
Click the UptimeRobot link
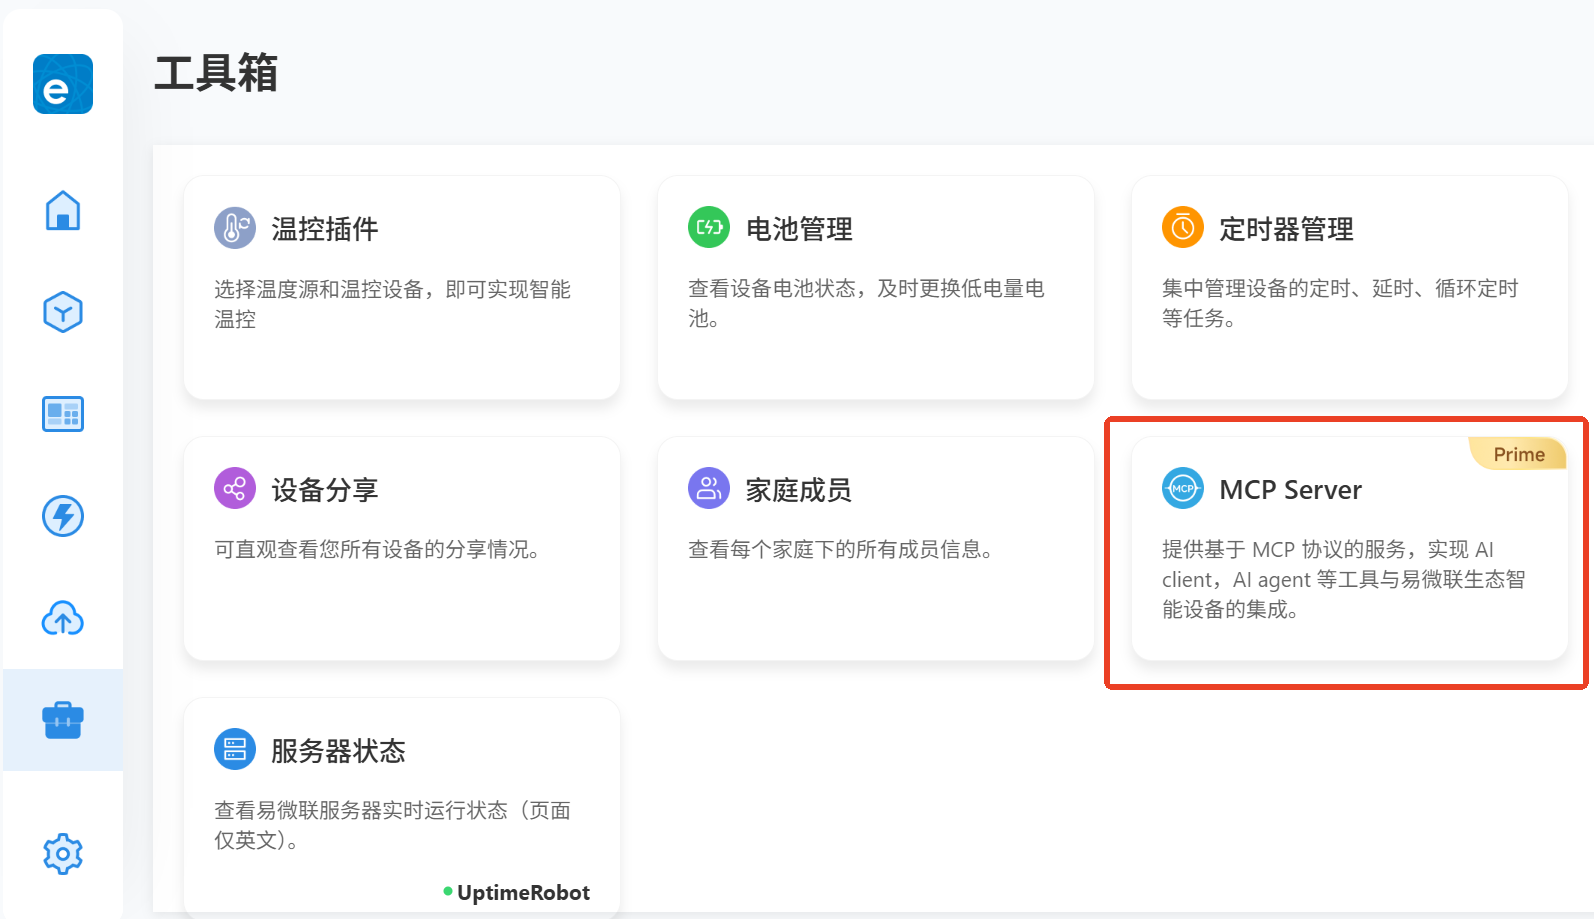[522, 892]
